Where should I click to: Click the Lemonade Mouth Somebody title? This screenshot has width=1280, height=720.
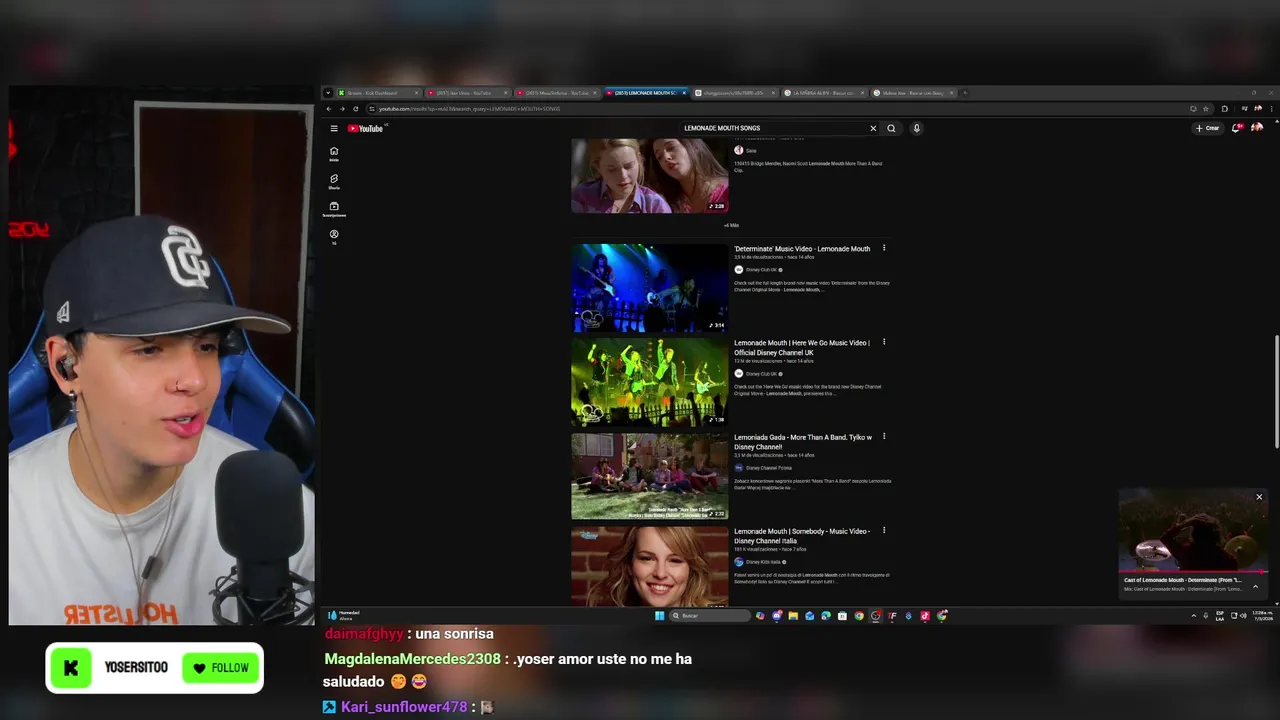pos(802,535)
